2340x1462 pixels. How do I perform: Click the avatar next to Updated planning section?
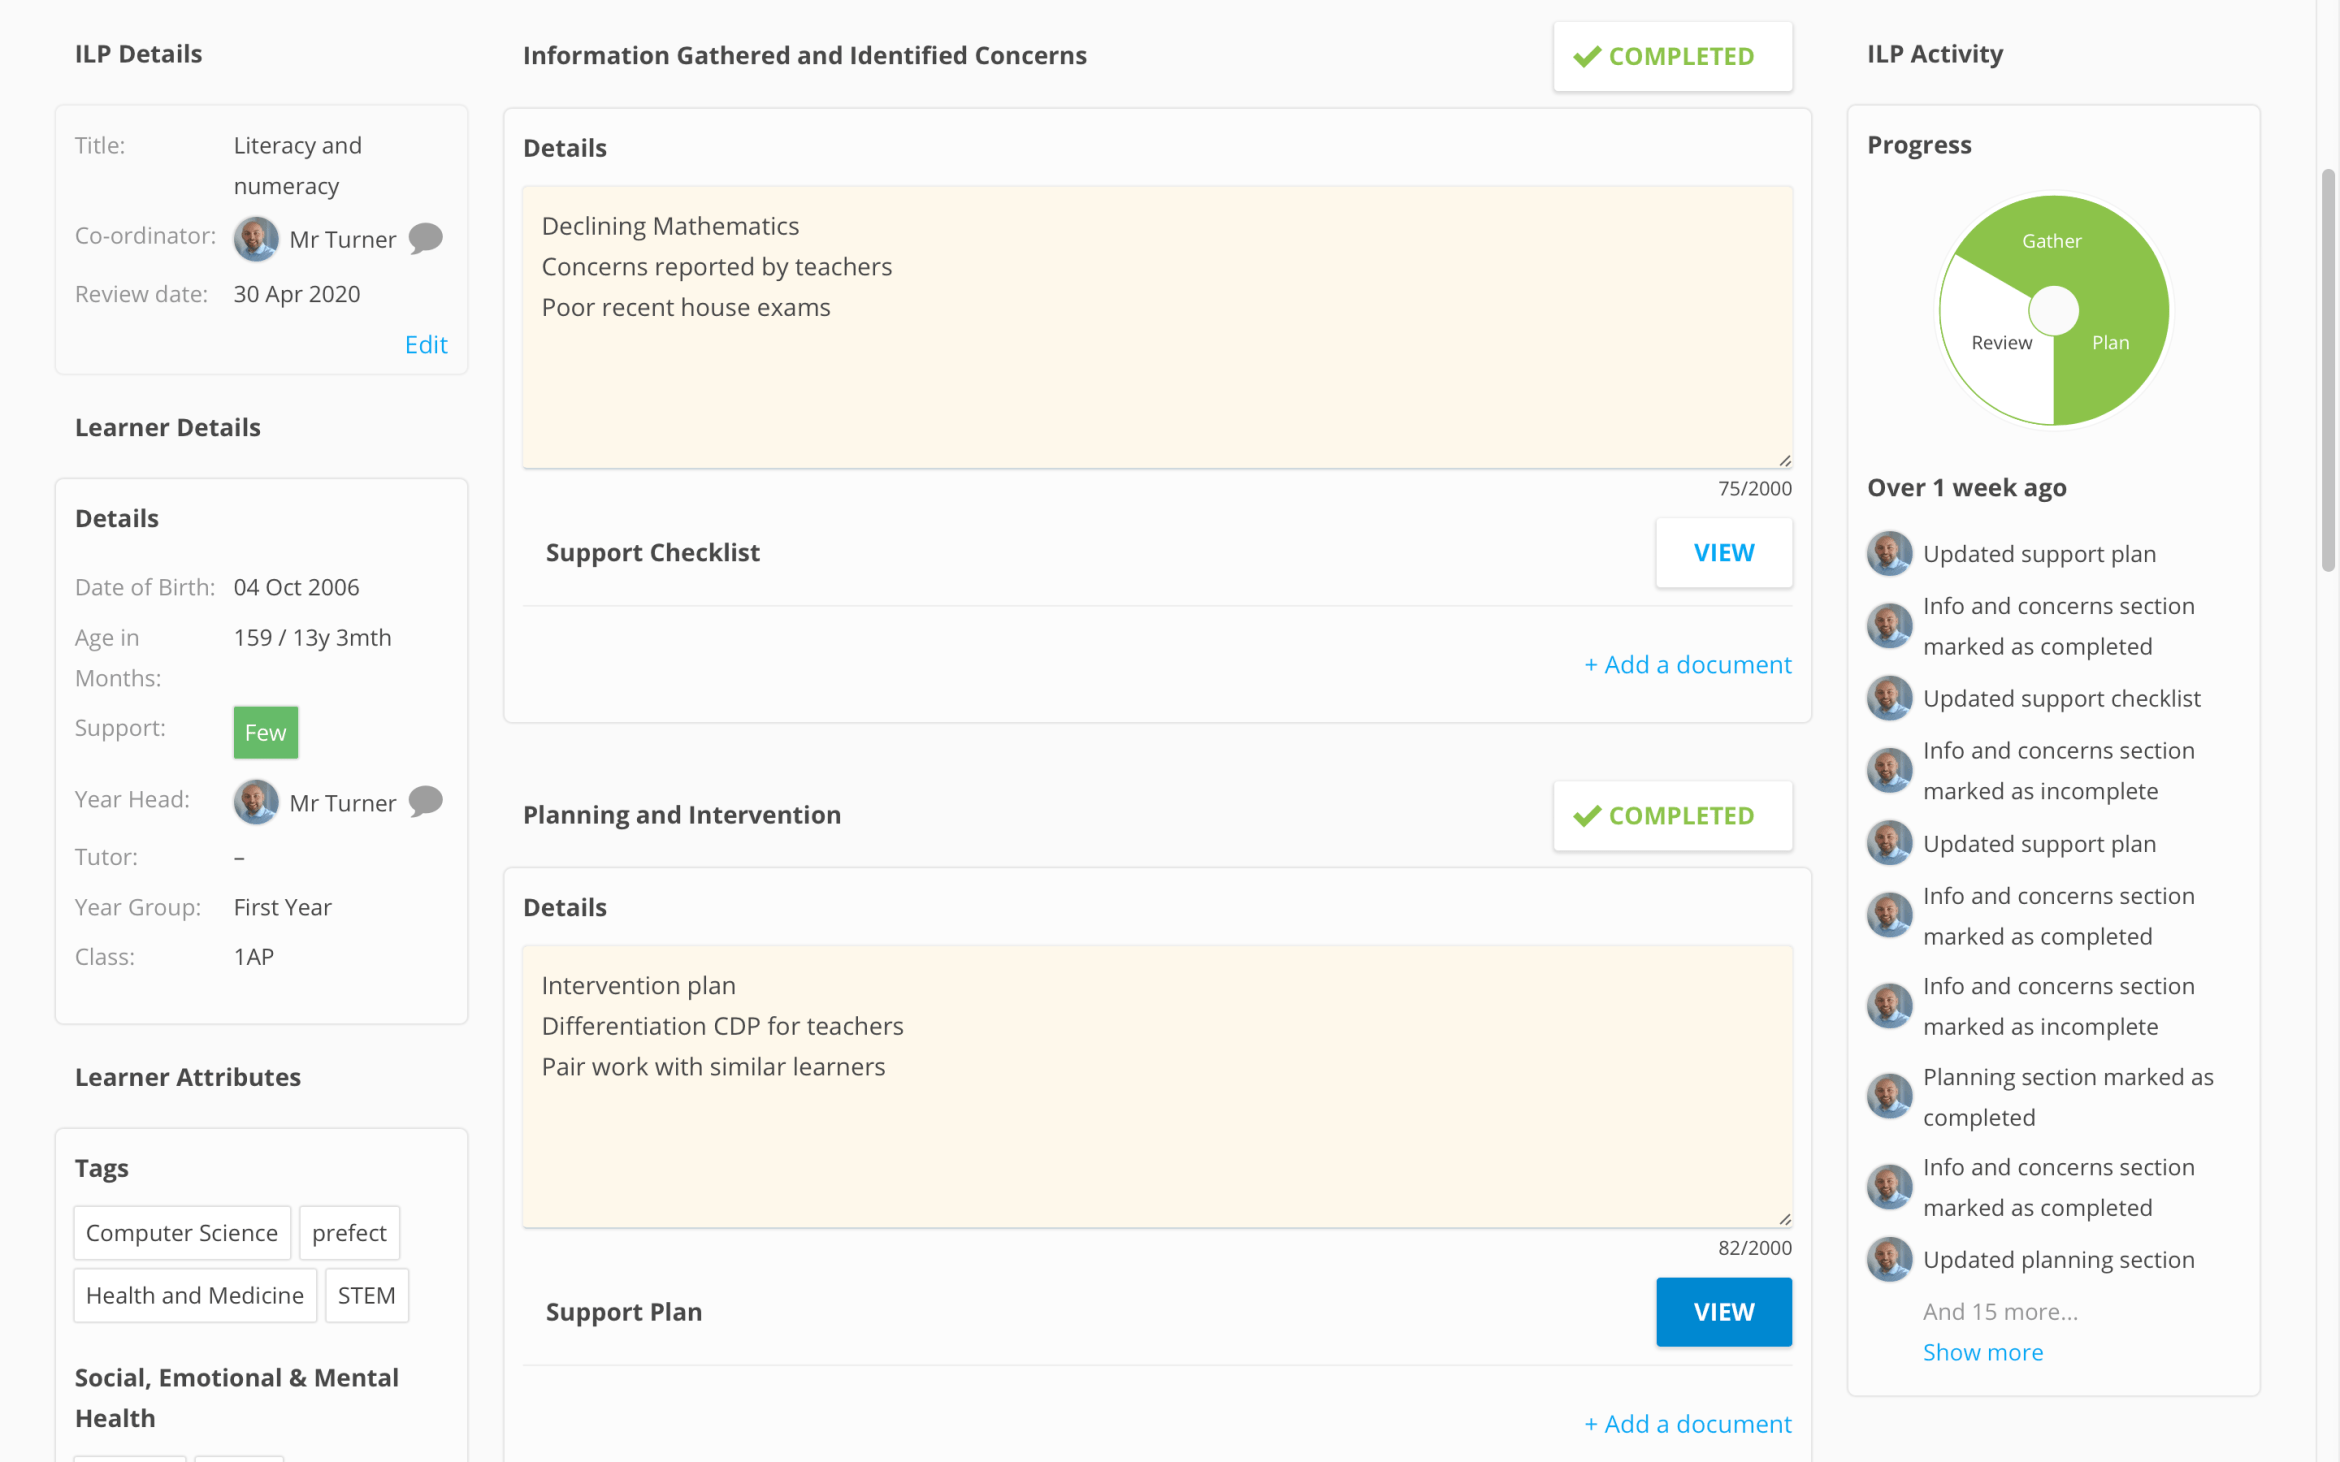[x=1889, y=1260]
